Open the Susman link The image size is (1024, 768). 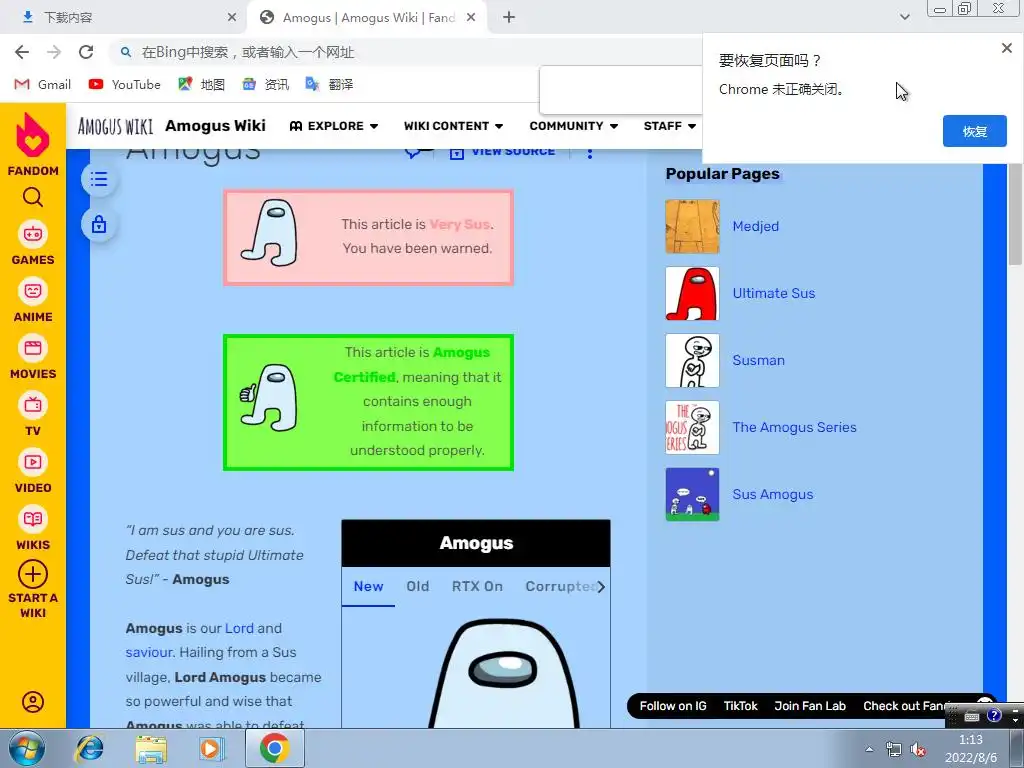(758, 360)
